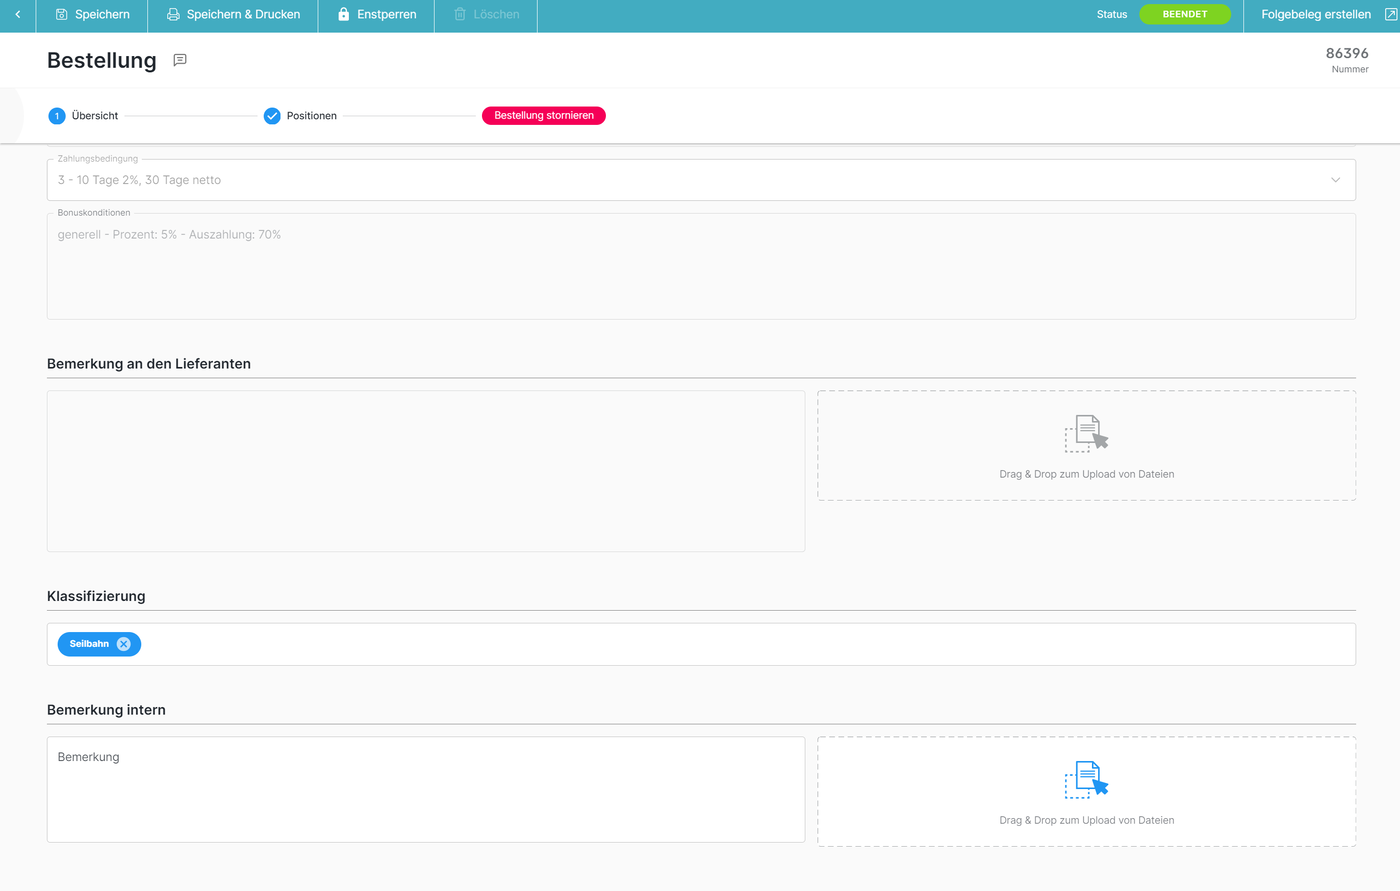Viewport: 1400px width, 891px height.
Task: Click the BEENDET status badge
Action: pyautogui.click(x=1184, y=15)
